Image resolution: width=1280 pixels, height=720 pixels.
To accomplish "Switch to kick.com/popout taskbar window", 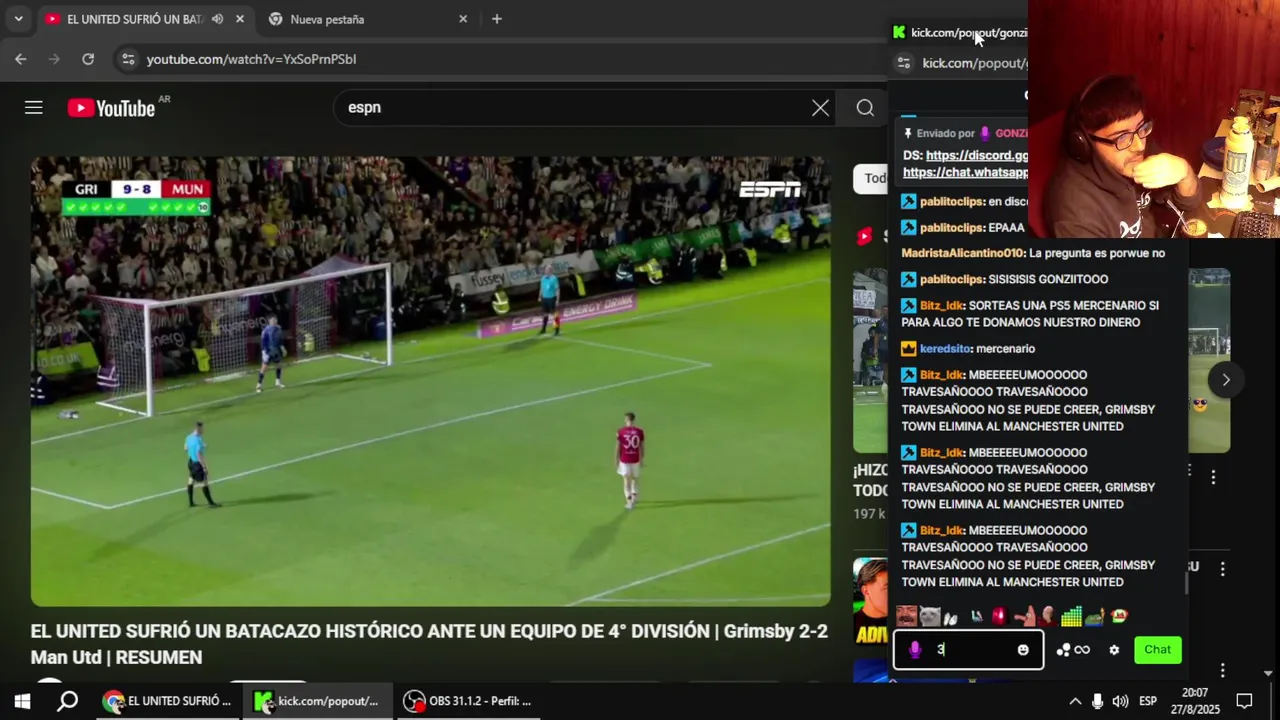I will point(316,701).
